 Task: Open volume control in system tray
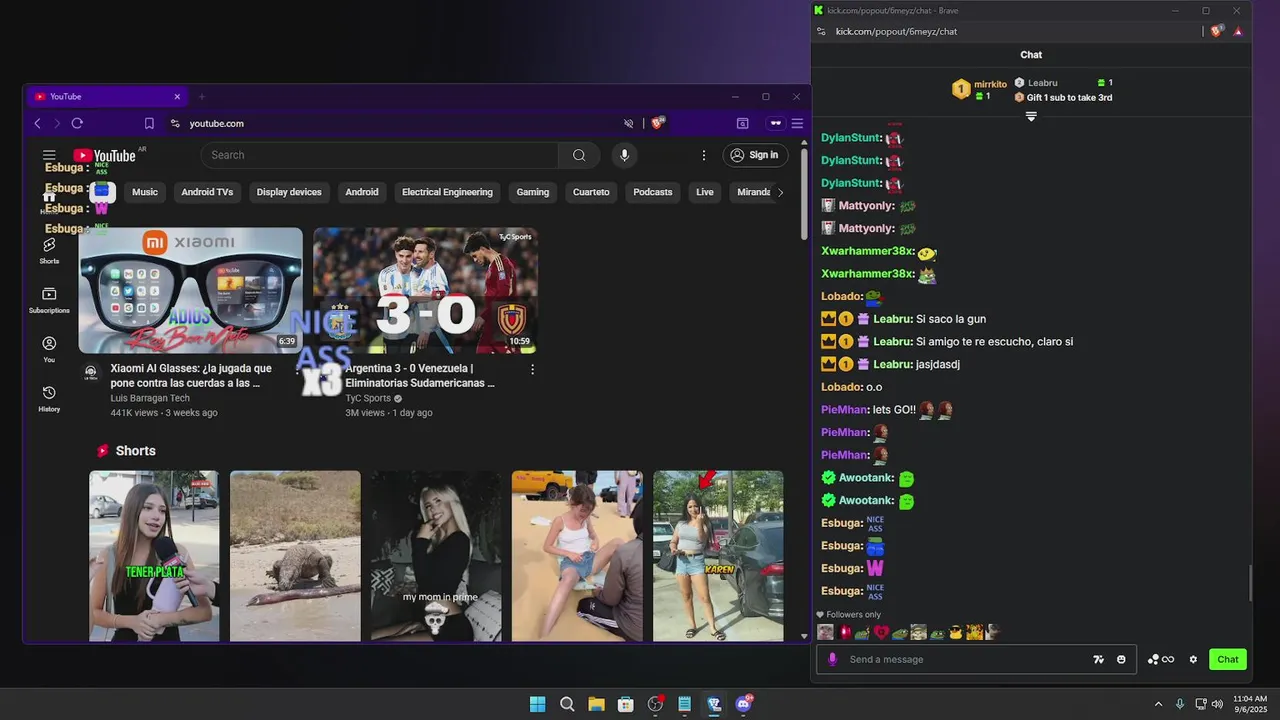[x=1217, y=704]
